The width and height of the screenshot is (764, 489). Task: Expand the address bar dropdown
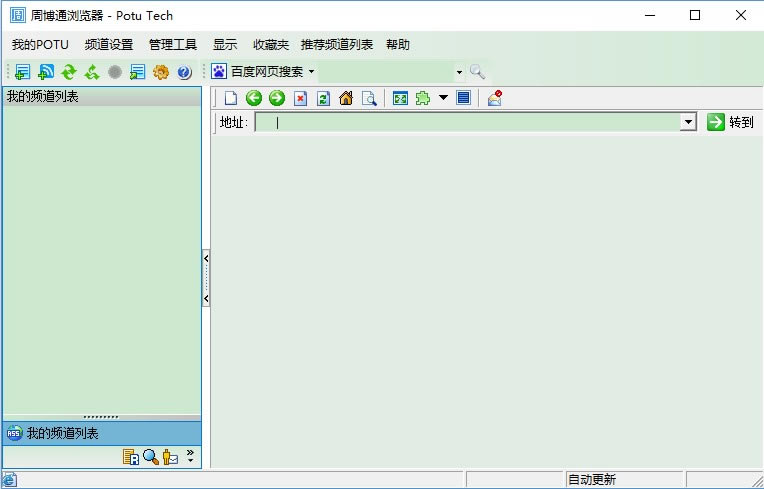[688, 122]
